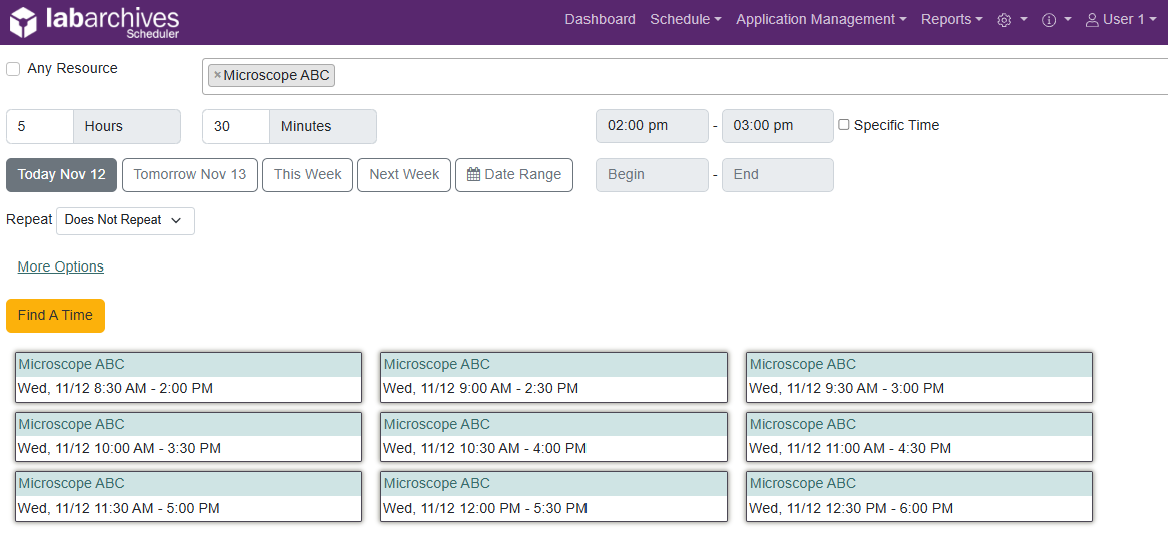Open the info circle help menu
The height and width of the screenshot is (534, 1168).
click(1055, 20)
